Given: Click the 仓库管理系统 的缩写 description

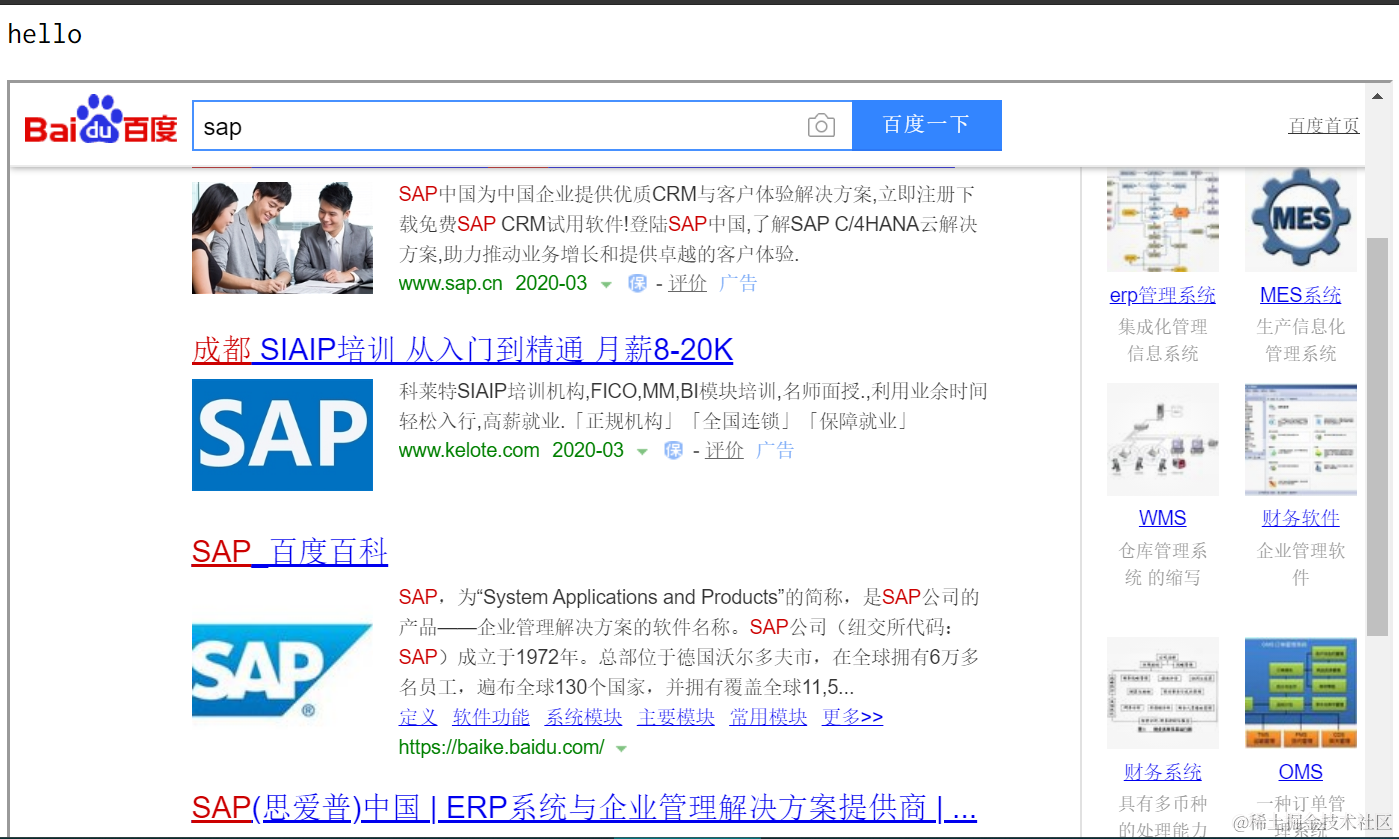Looking at the screenshot, I should click(1163, 564).
